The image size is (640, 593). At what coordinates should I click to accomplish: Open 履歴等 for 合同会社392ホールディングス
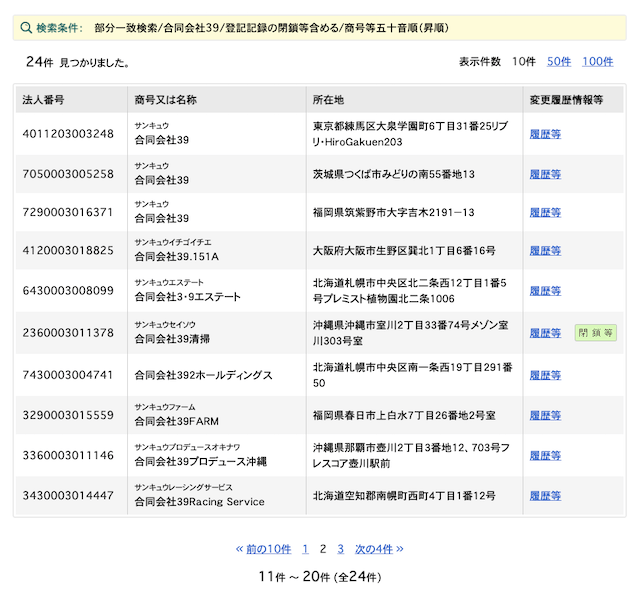(545, 375)
